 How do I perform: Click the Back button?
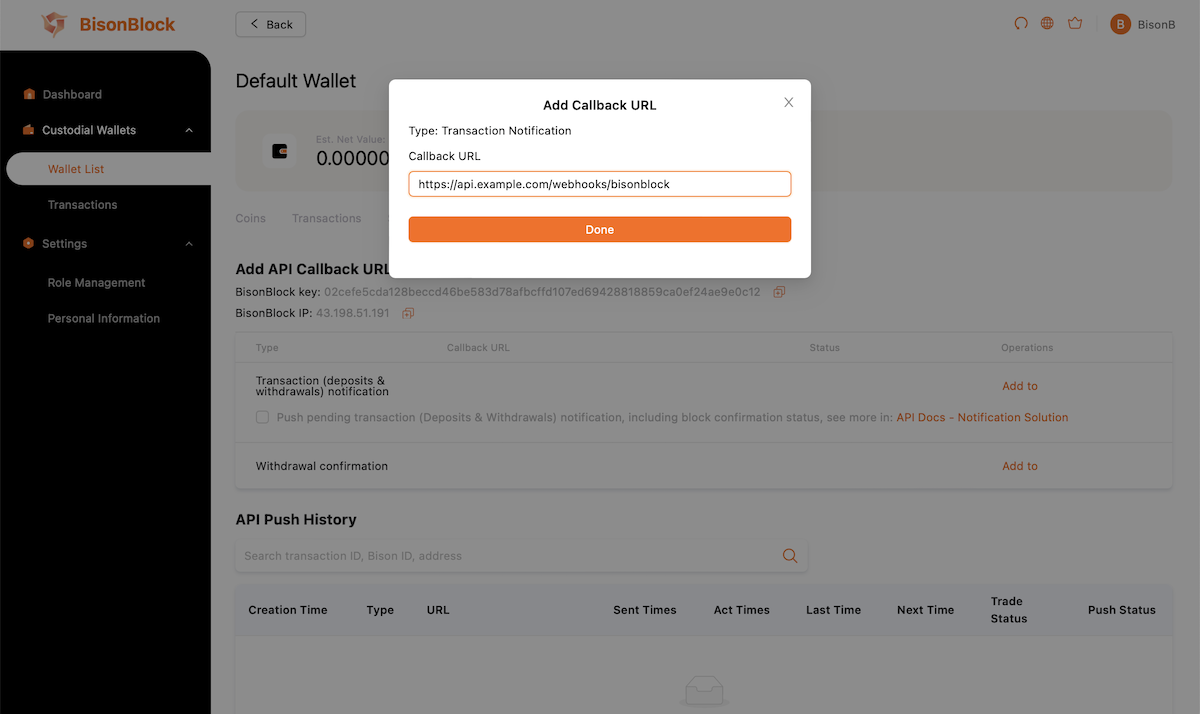pos(271,24)
